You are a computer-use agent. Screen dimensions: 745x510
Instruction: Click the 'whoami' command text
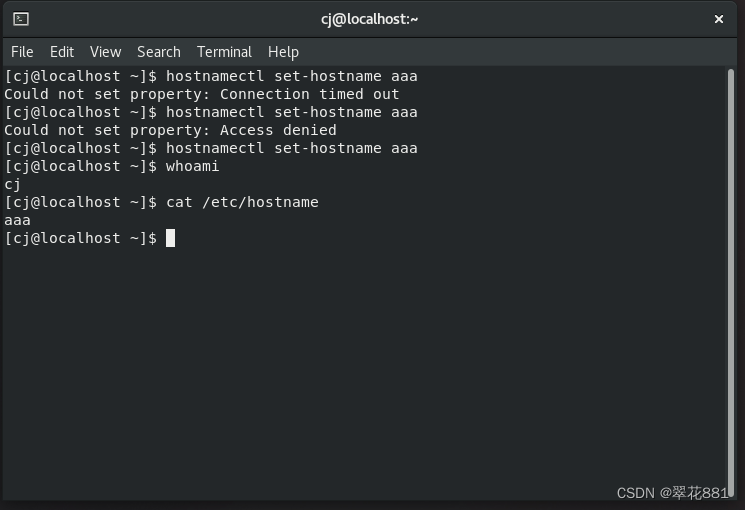click(x=192, y=166)
